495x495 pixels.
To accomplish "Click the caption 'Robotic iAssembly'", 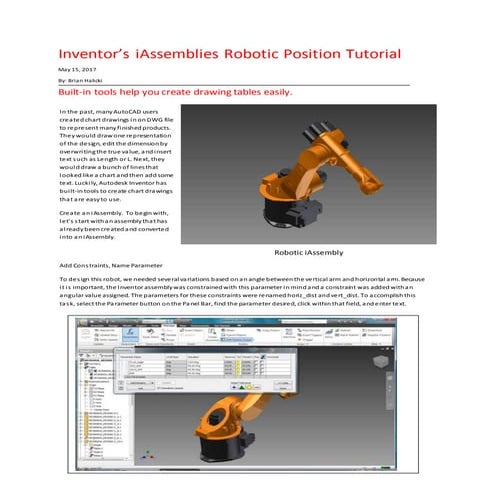I will 309,252.
